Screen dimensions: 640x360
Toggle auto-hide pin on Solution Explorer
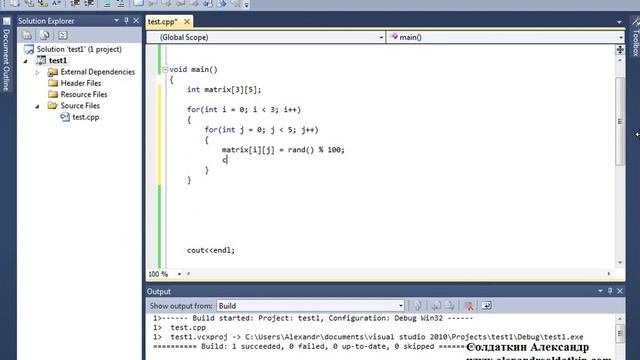126,20
